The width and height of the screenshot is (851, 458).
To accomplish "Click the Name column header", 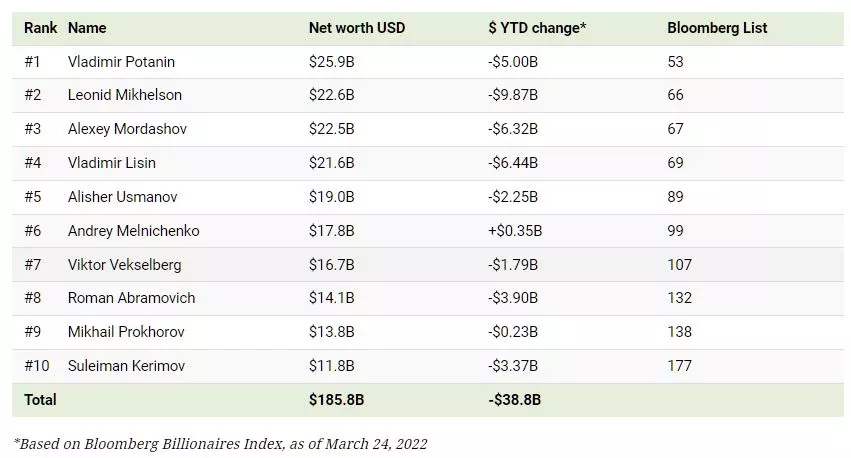I will (x=87, y=28).
